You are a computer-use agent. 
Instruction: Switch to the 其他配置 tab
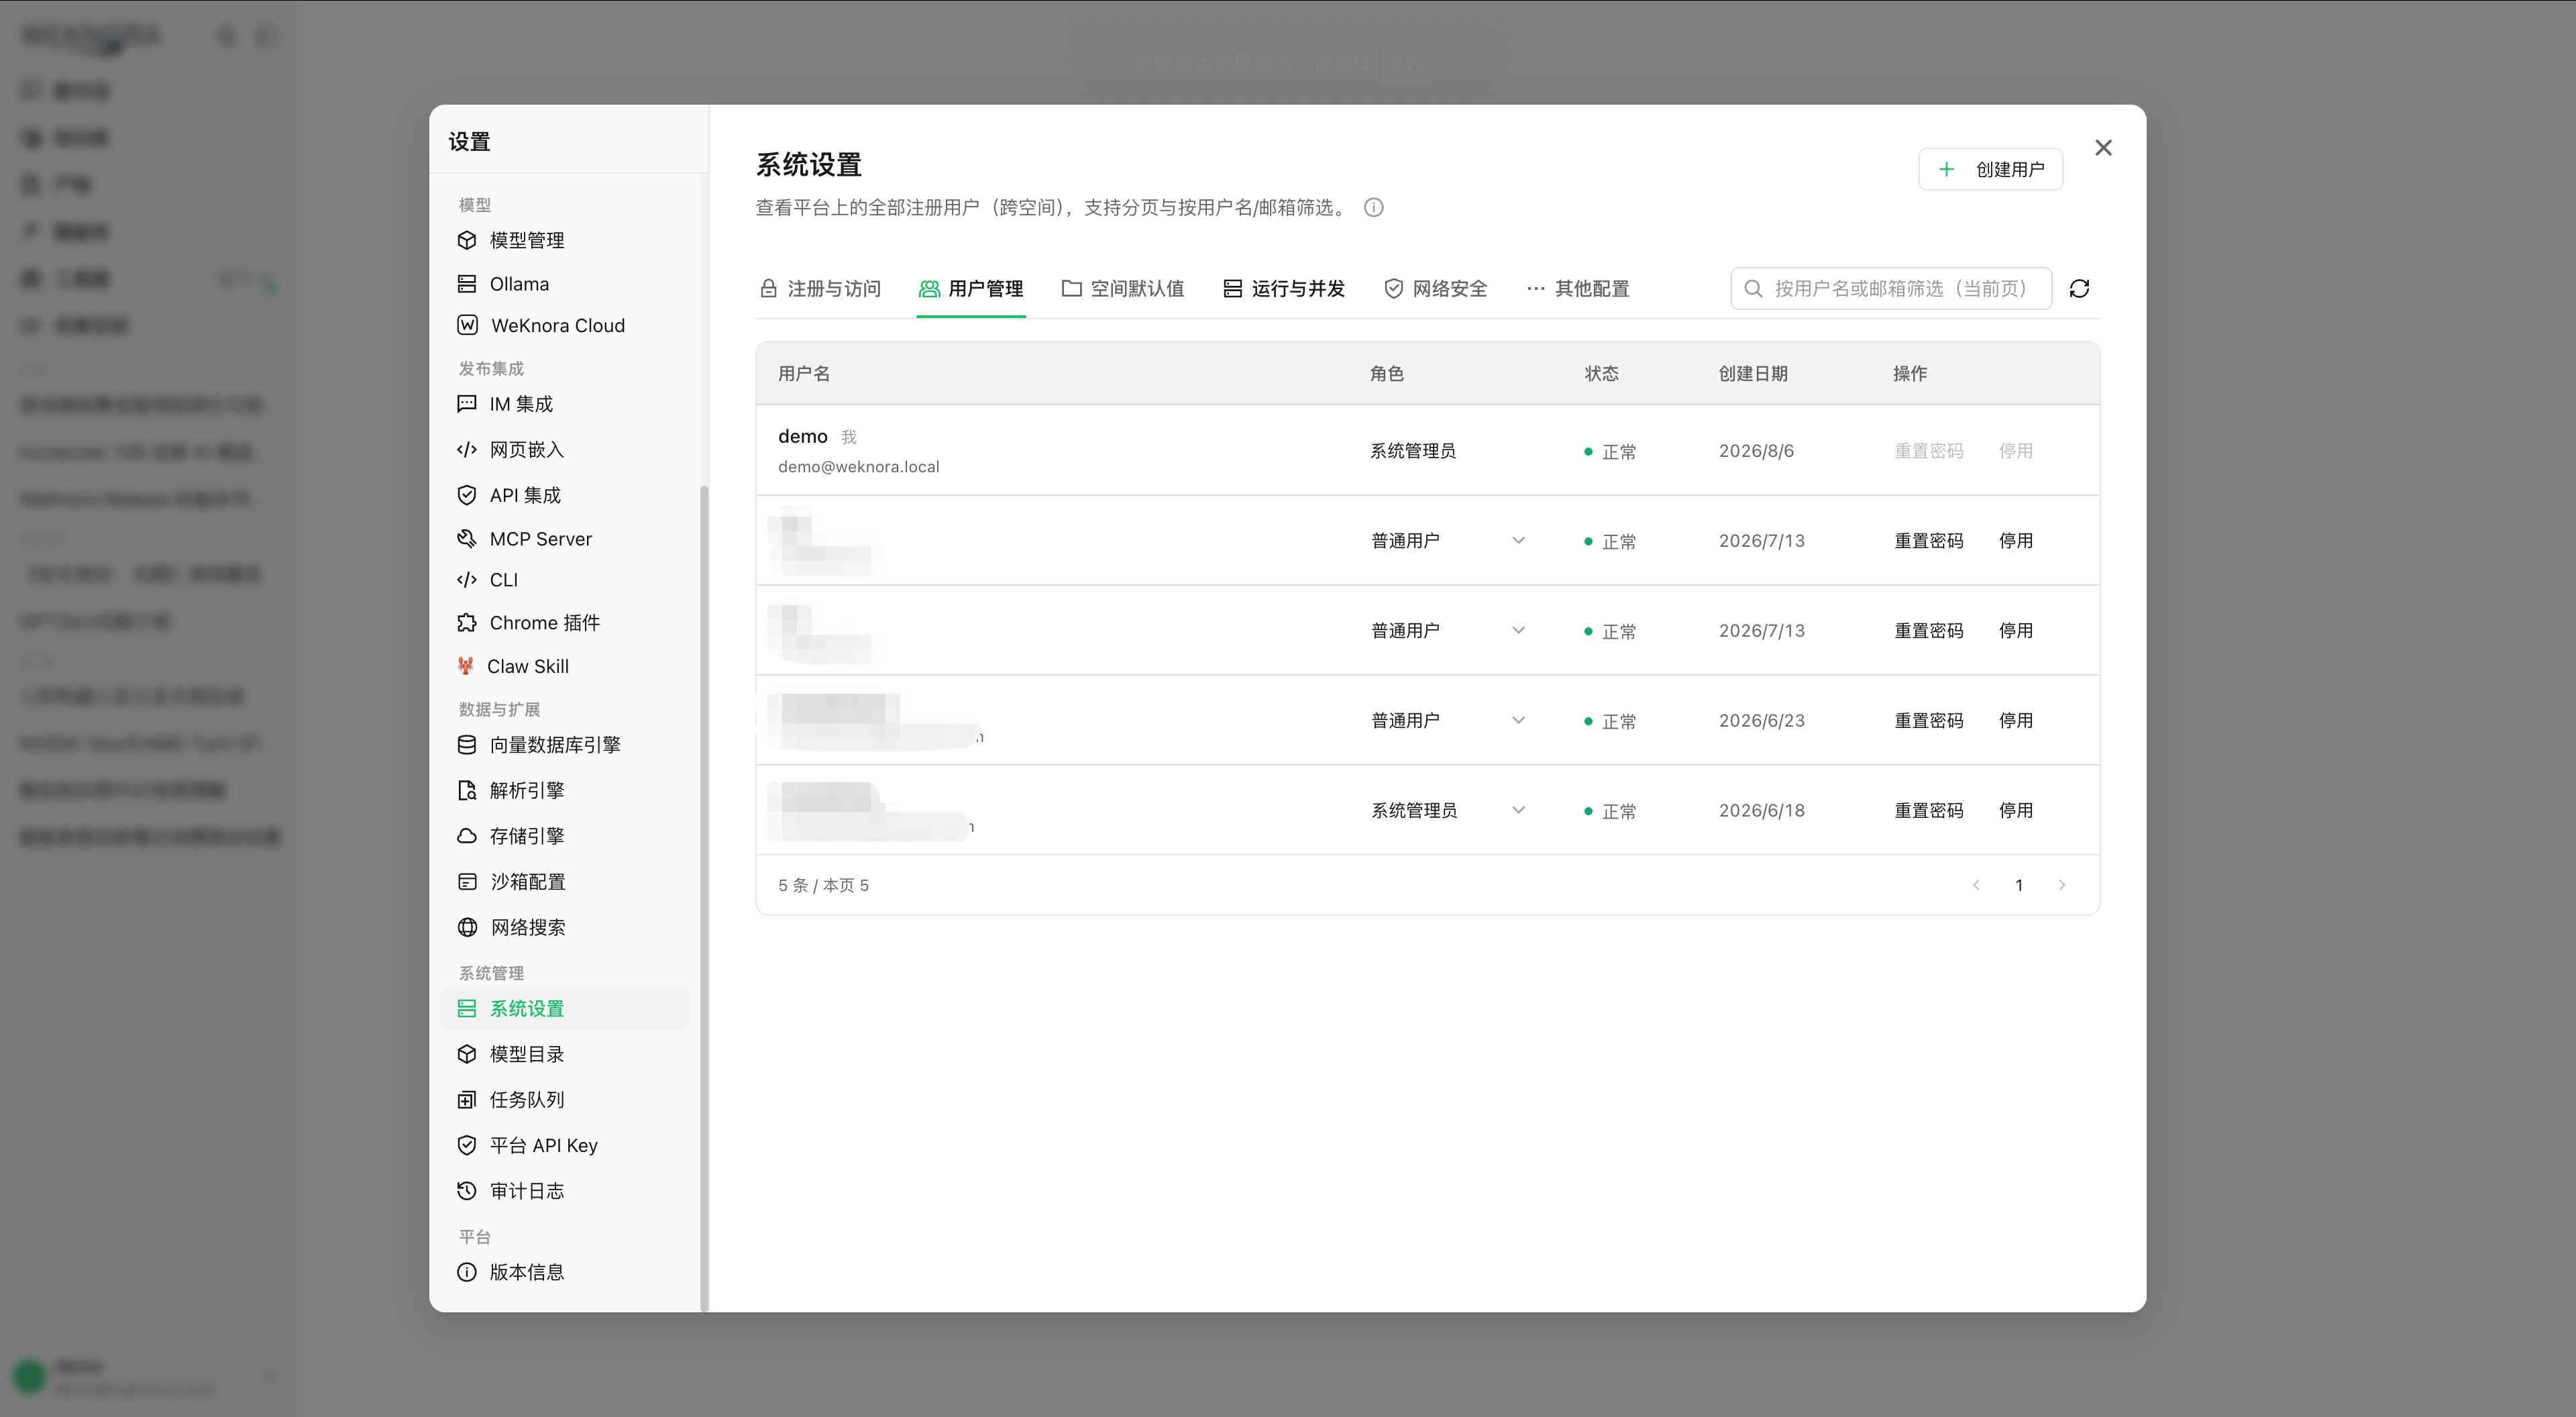1578,289
